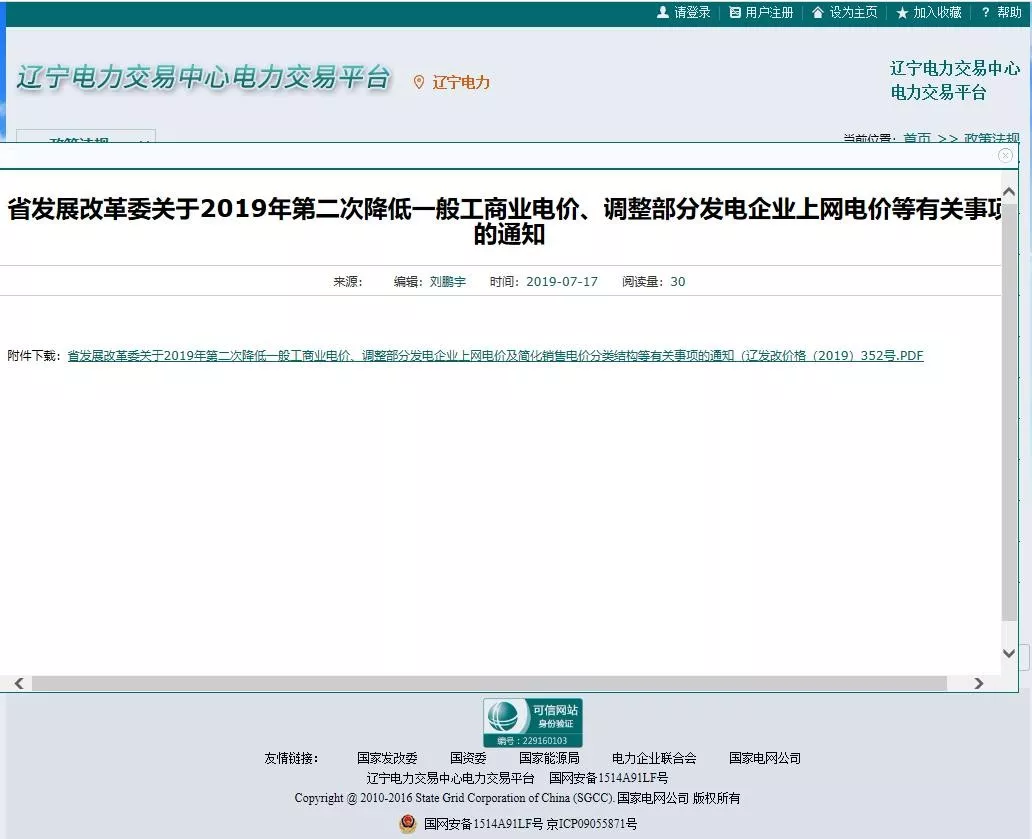This screenshot has height=839, width=1032.
Task: Download the 352号.PDF attachment
Action: [496, 356]
